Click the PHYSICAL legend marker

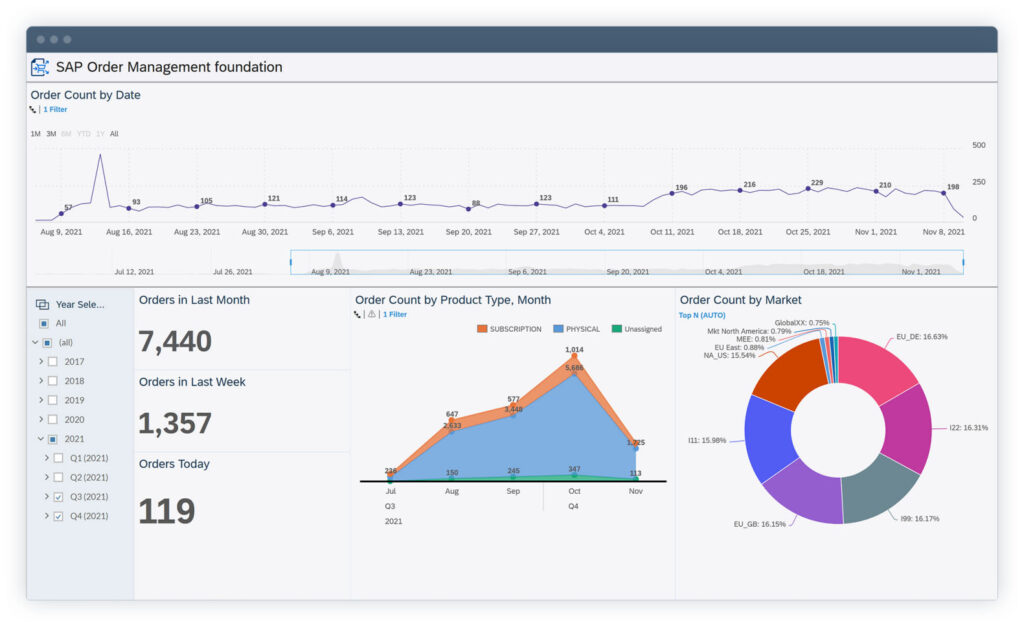(x=558, y=329)
